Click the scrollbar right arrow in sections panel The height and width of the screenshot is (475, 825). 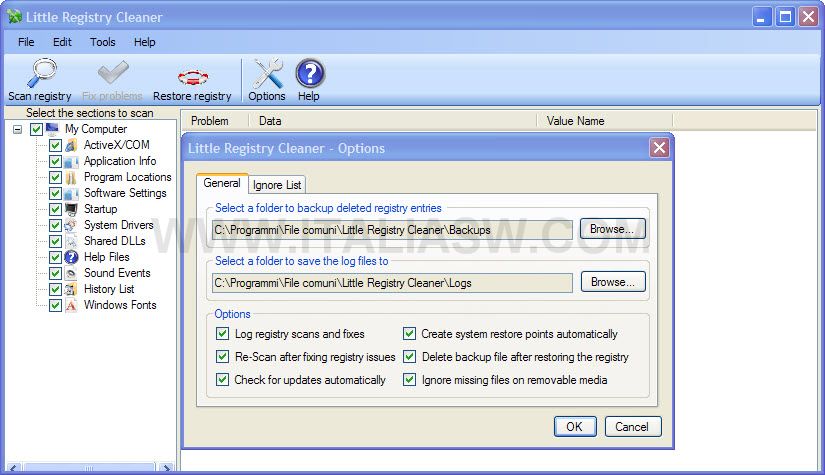[166, 468]
